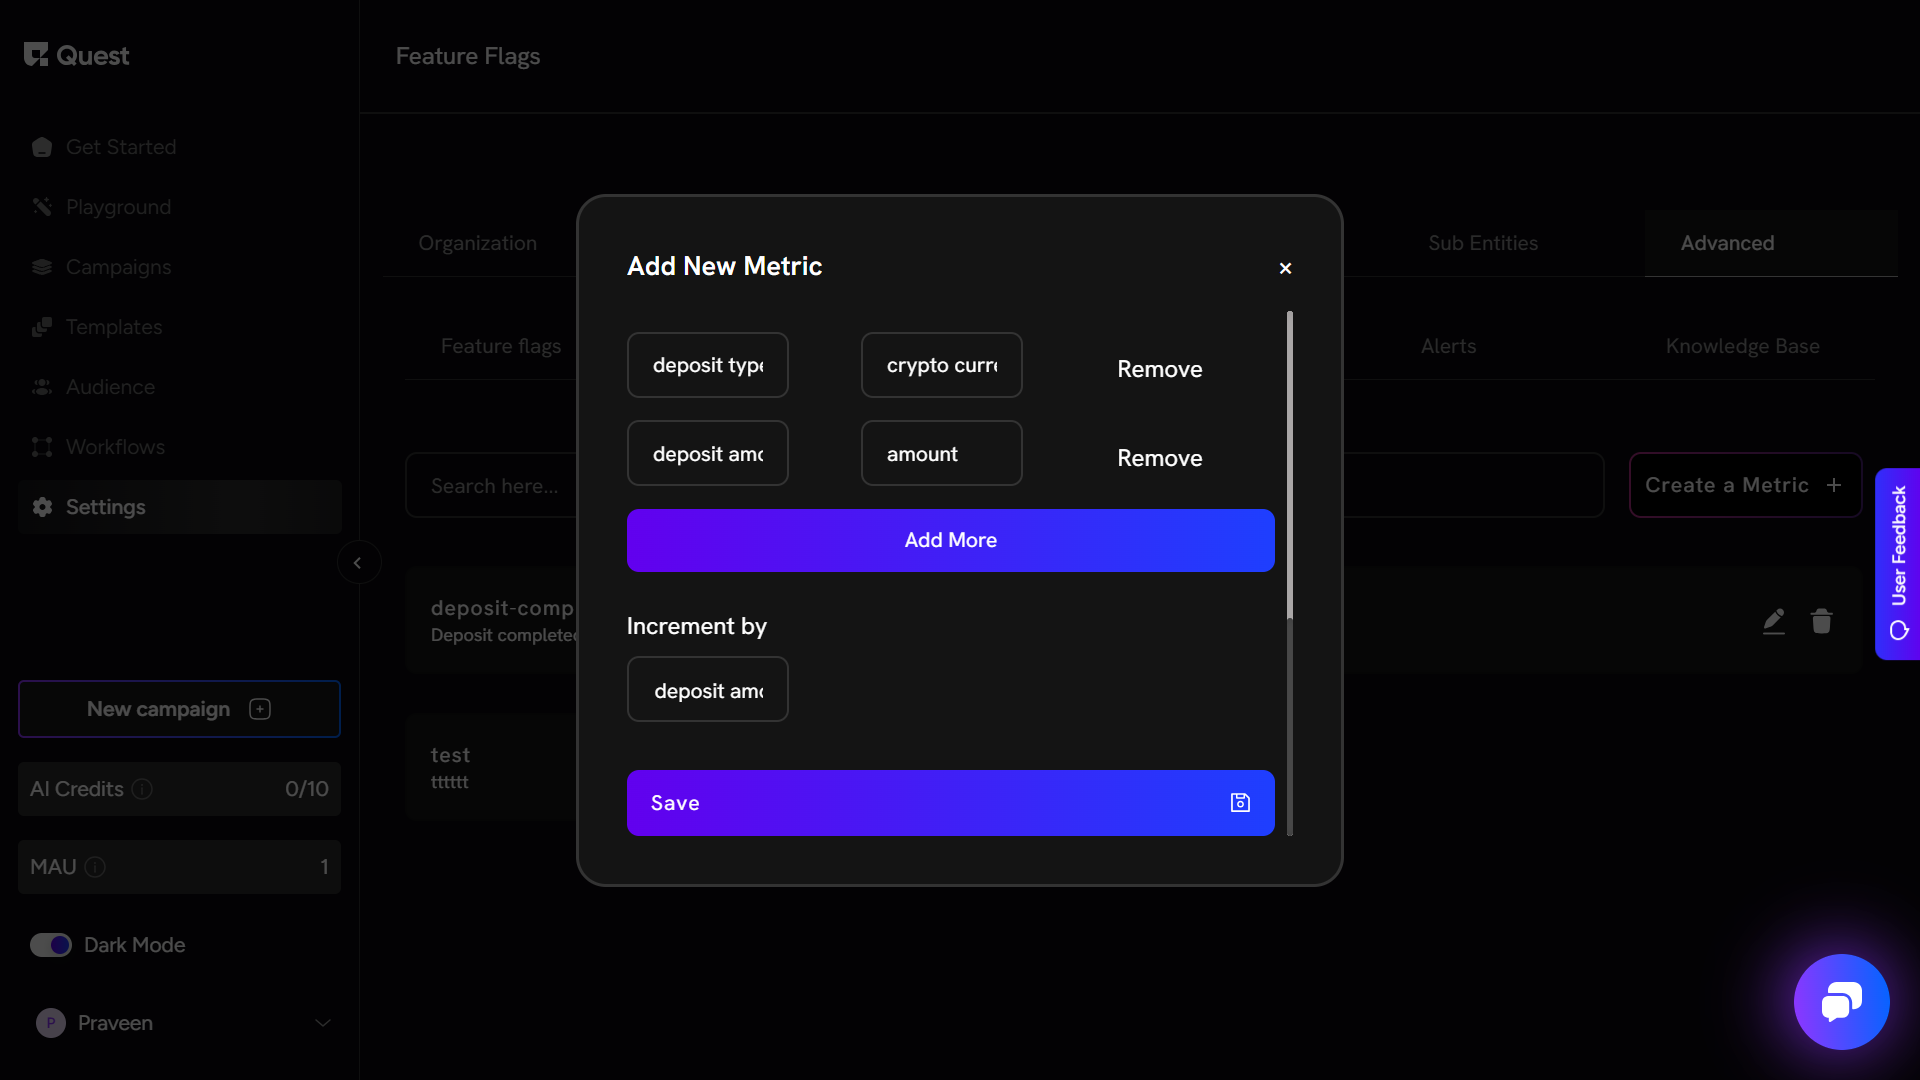
Task: Close the Add New Metric dialog
Action: coord(1285,268)
